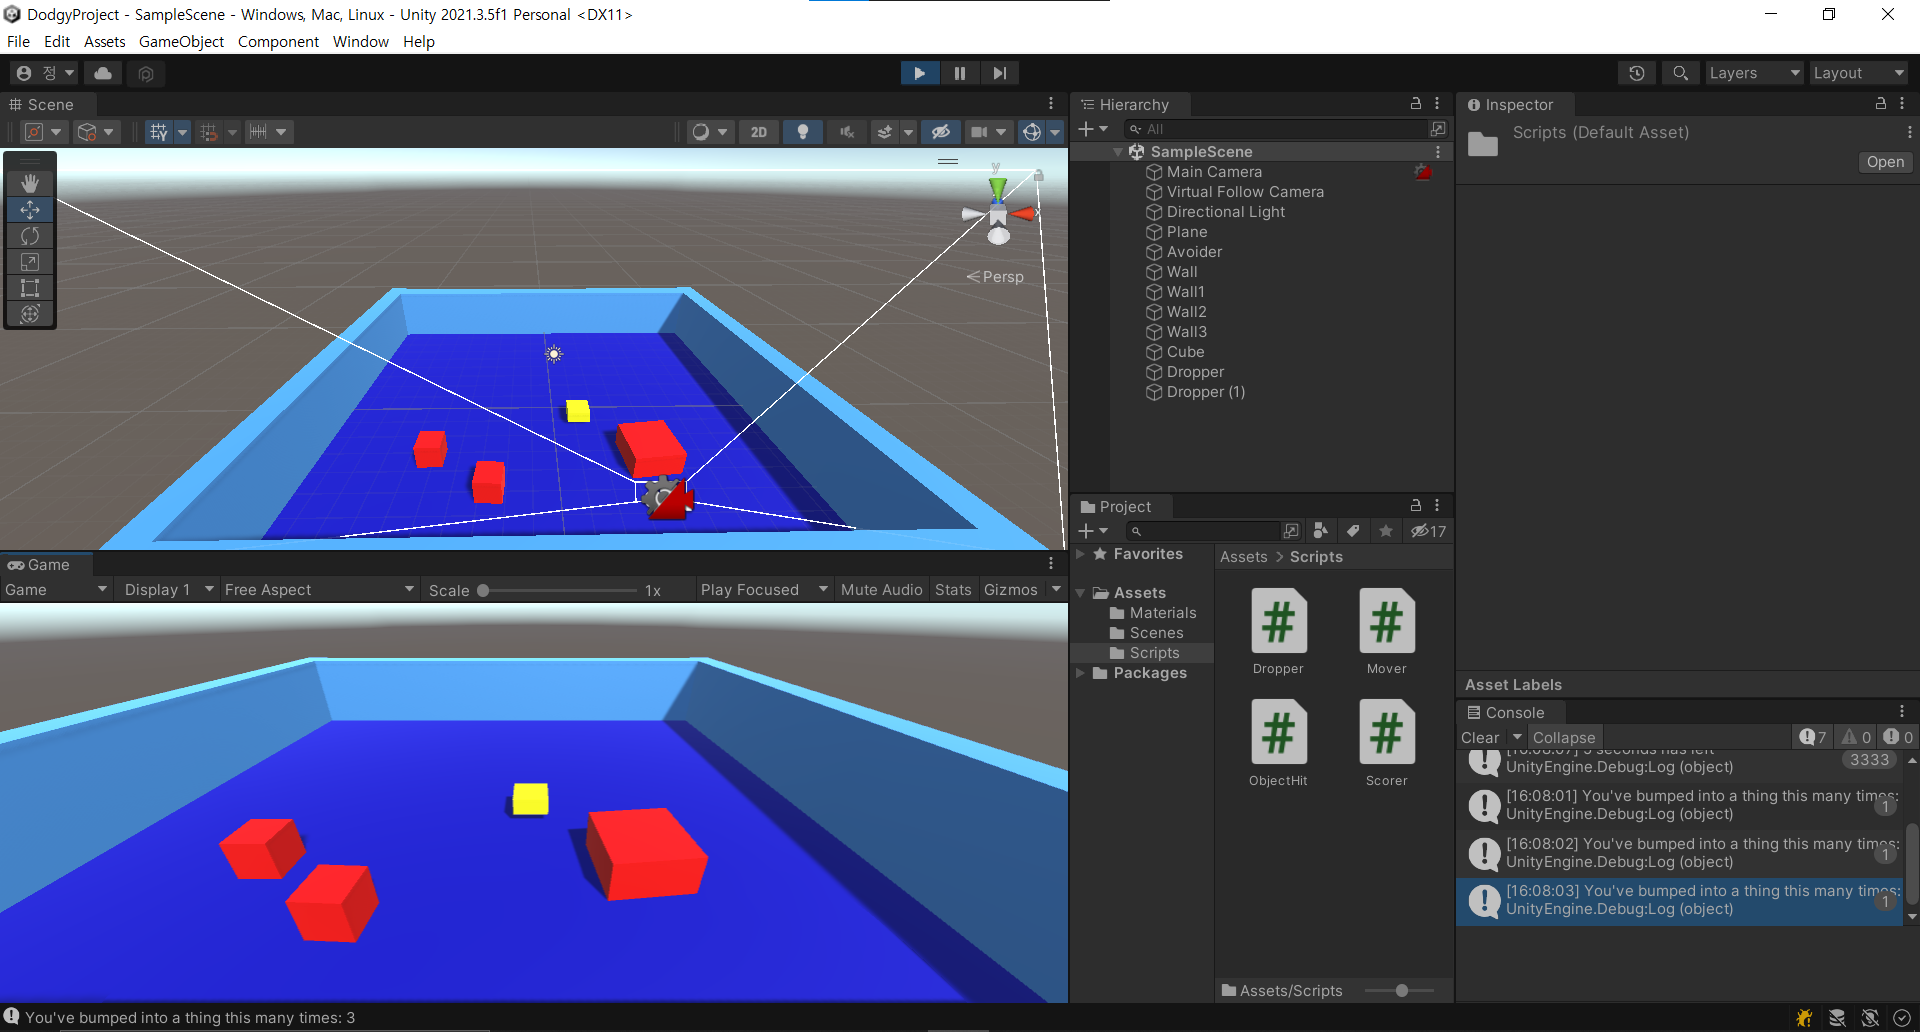Open Layers dropdown
1920x1032 pixels.
pos(1754,73)
